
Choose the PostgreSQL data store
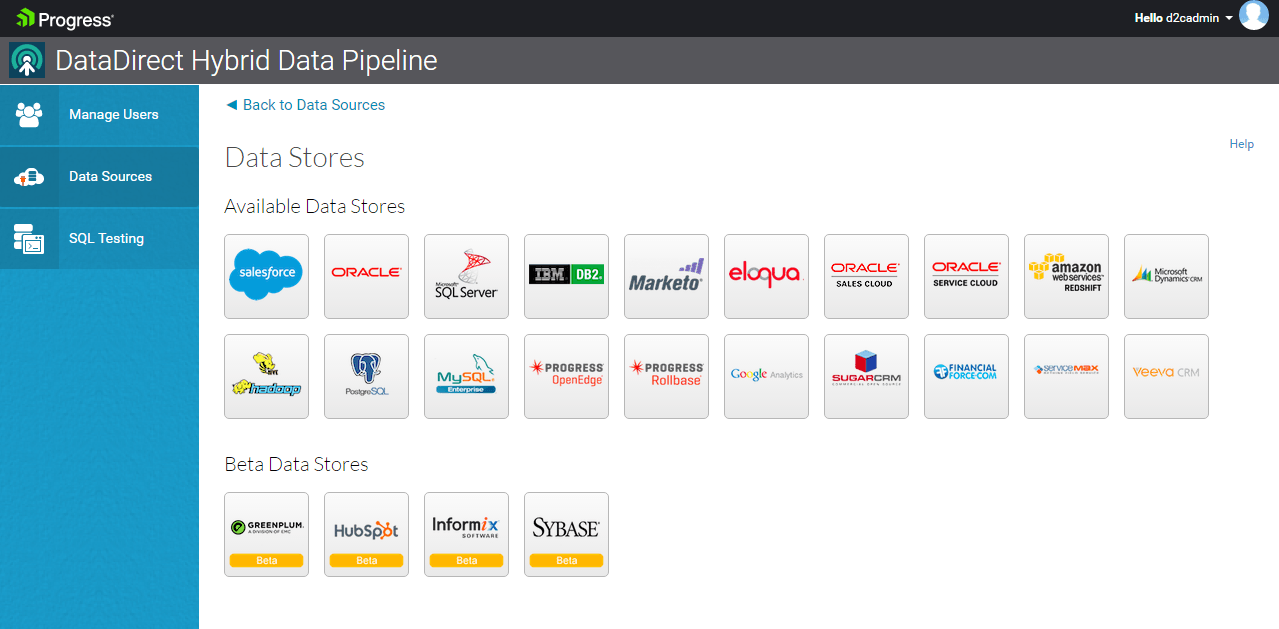point(366,376)
